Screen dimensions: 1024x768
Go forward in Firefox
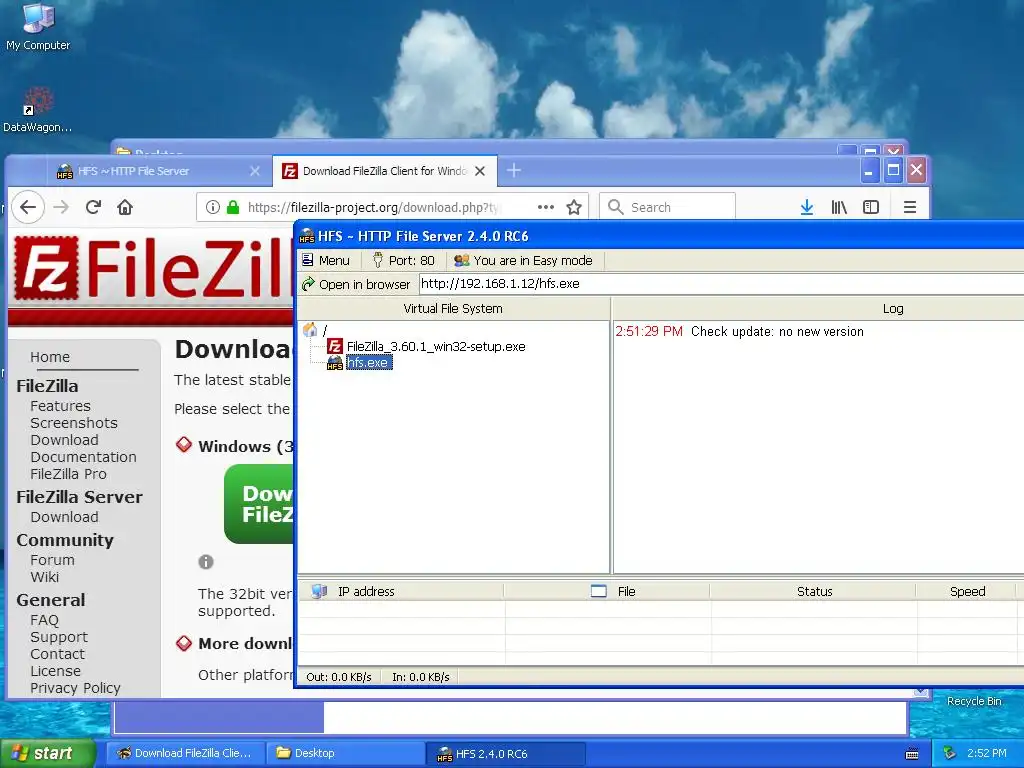(x=61, y=208)
